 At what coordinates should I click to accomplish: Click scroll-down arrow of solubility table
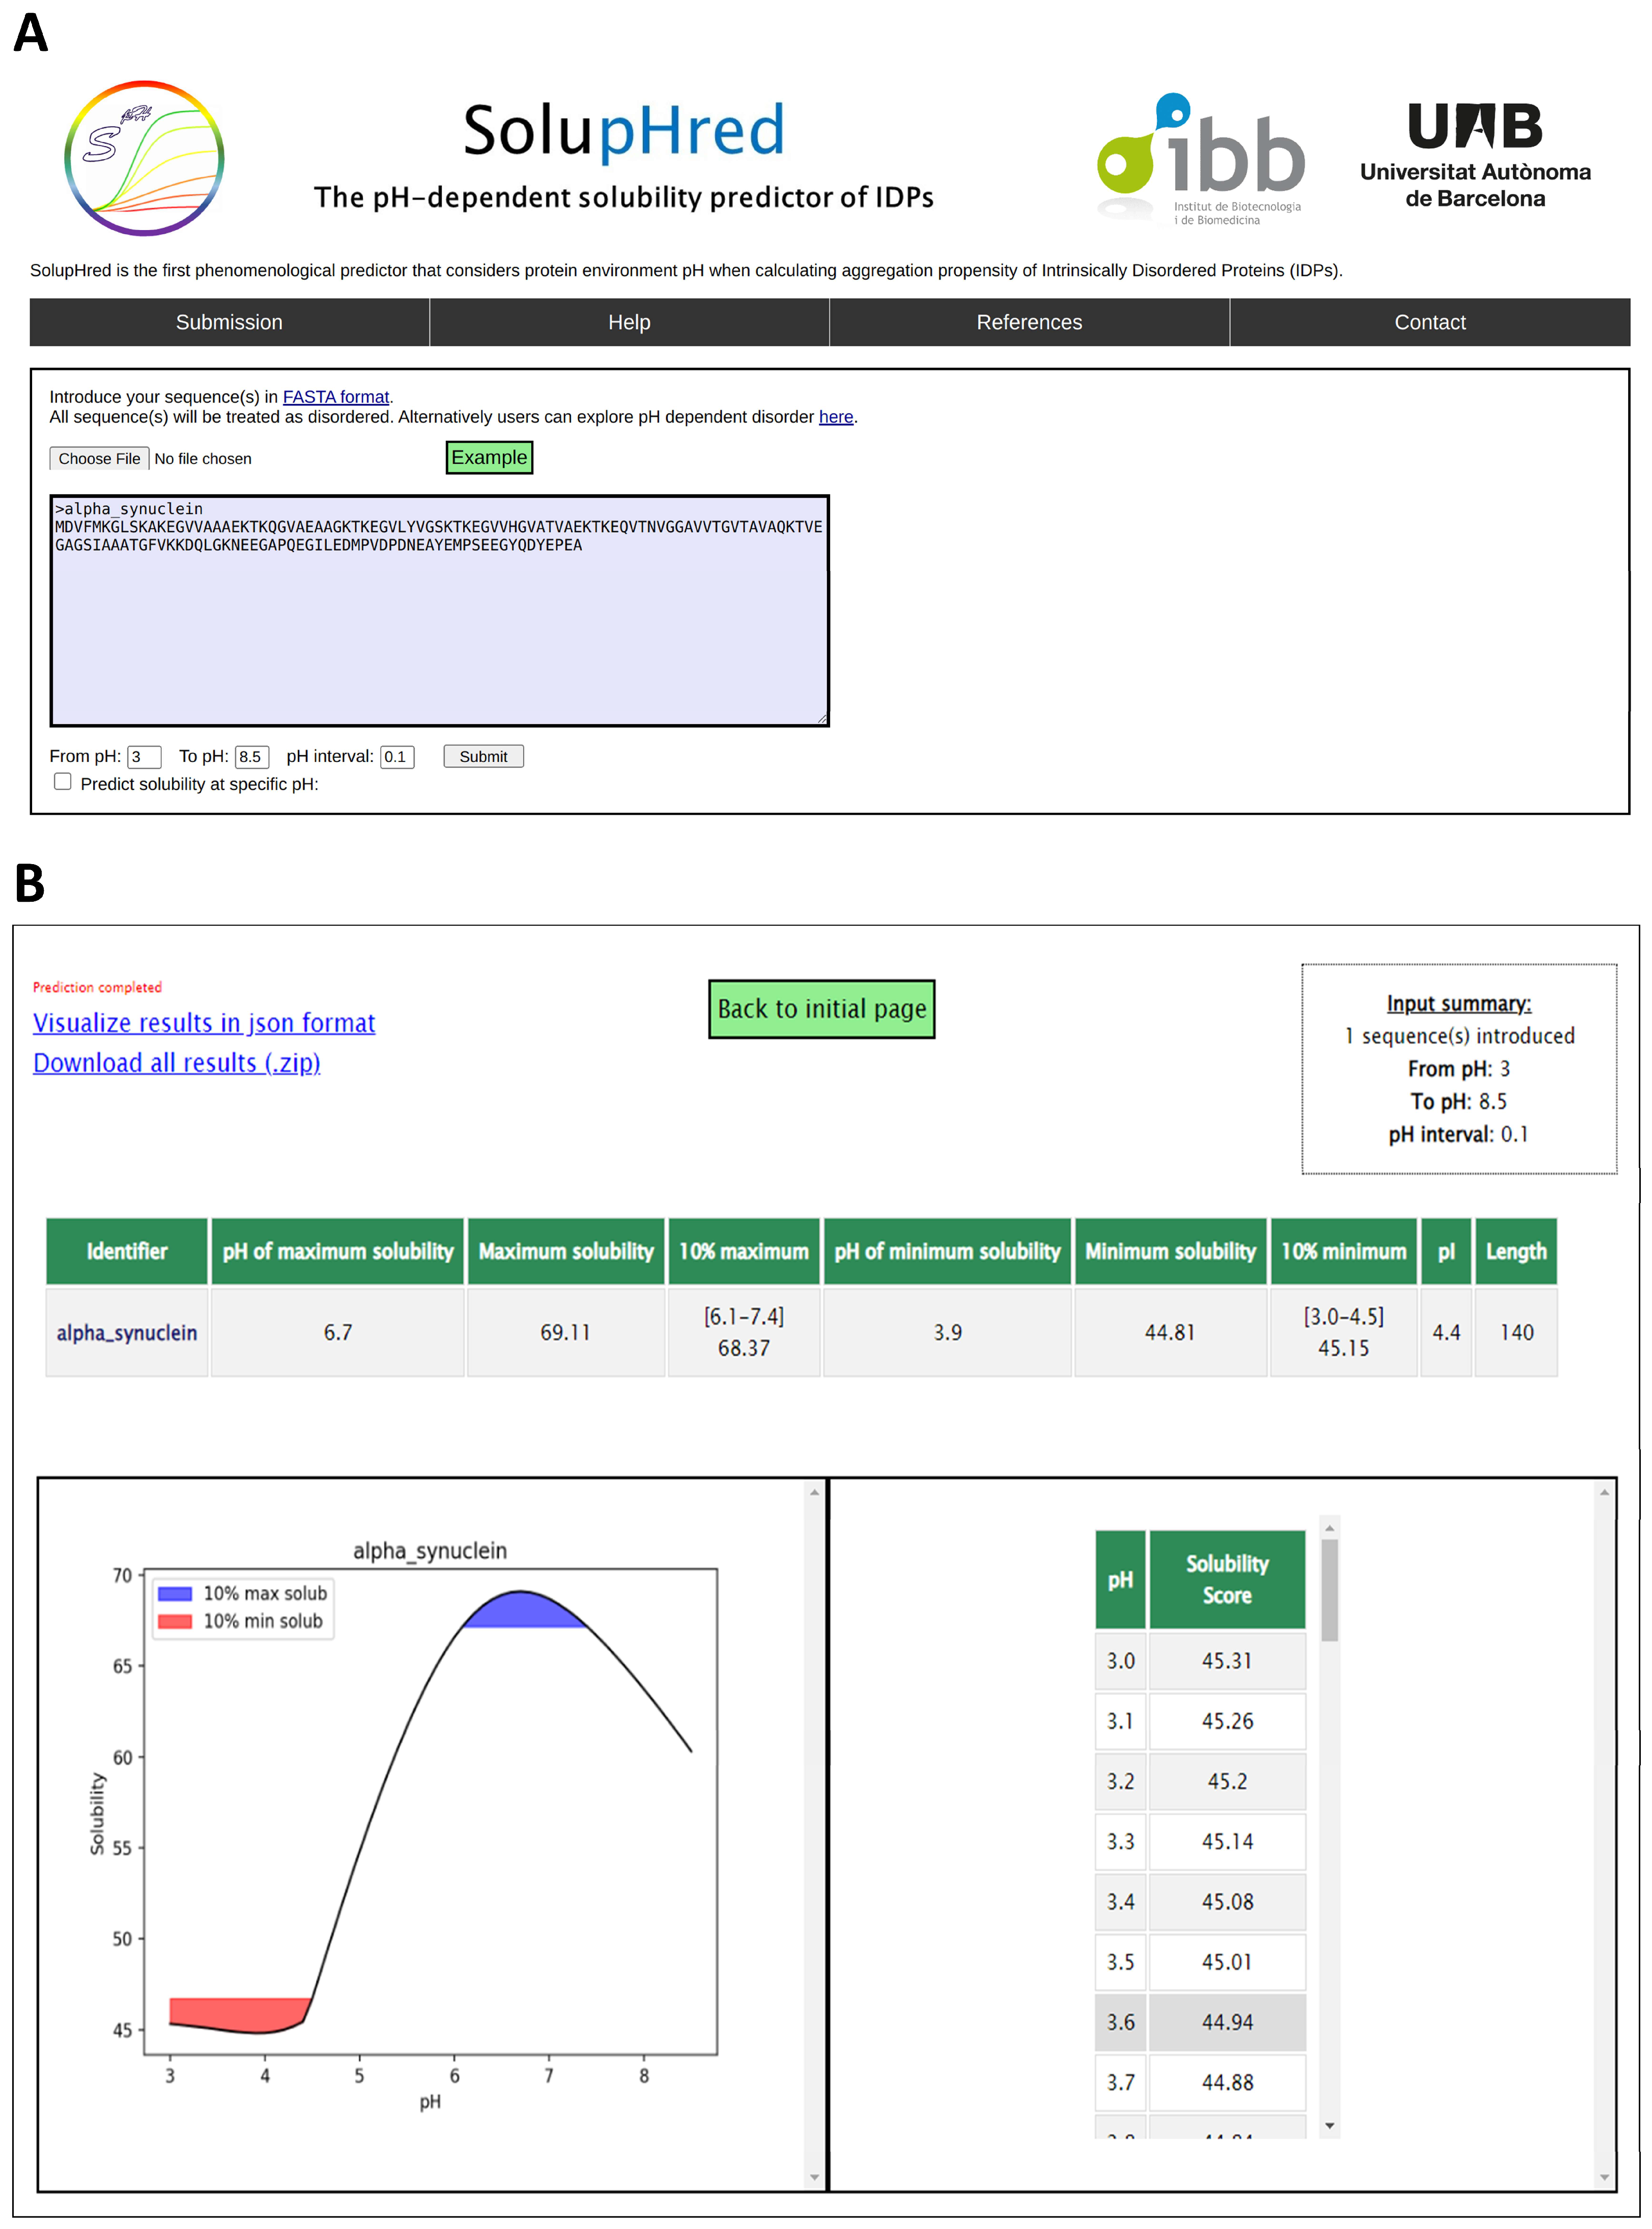[1329, 2125]
